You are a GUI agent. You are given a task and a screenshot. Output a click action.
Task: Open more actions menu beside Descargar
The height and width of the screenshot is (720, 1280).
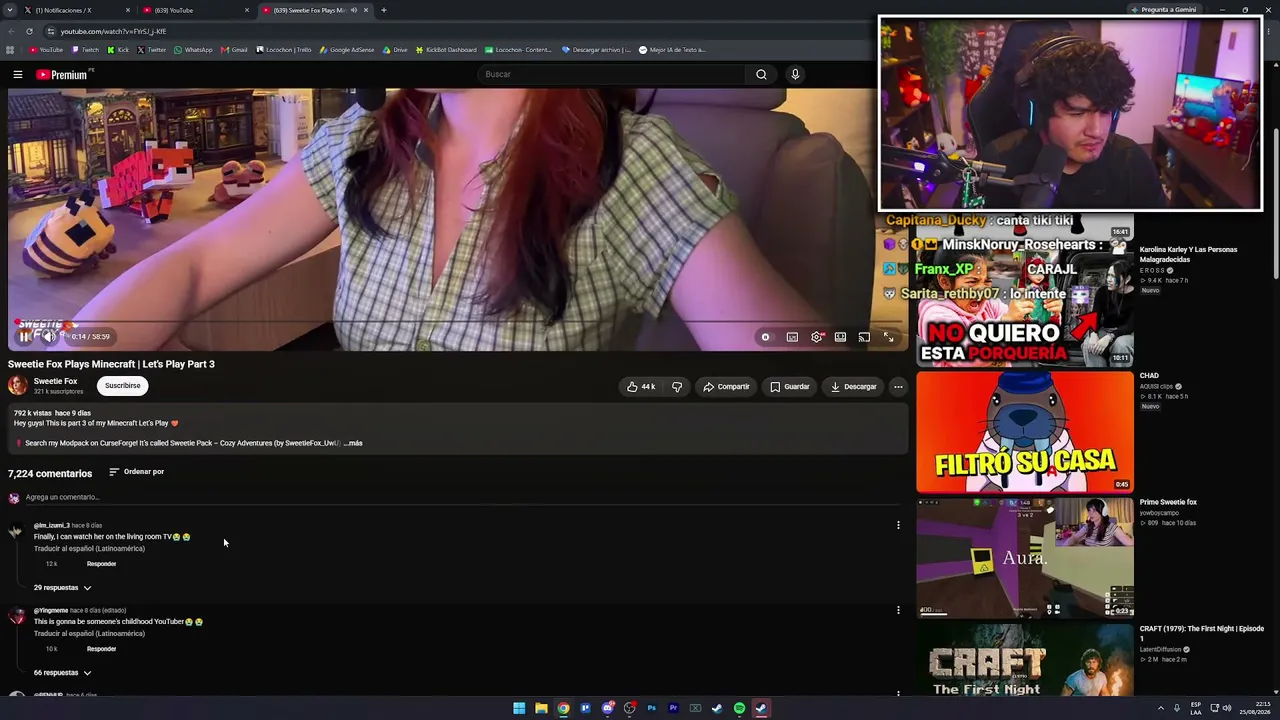(x=898, y=387)
